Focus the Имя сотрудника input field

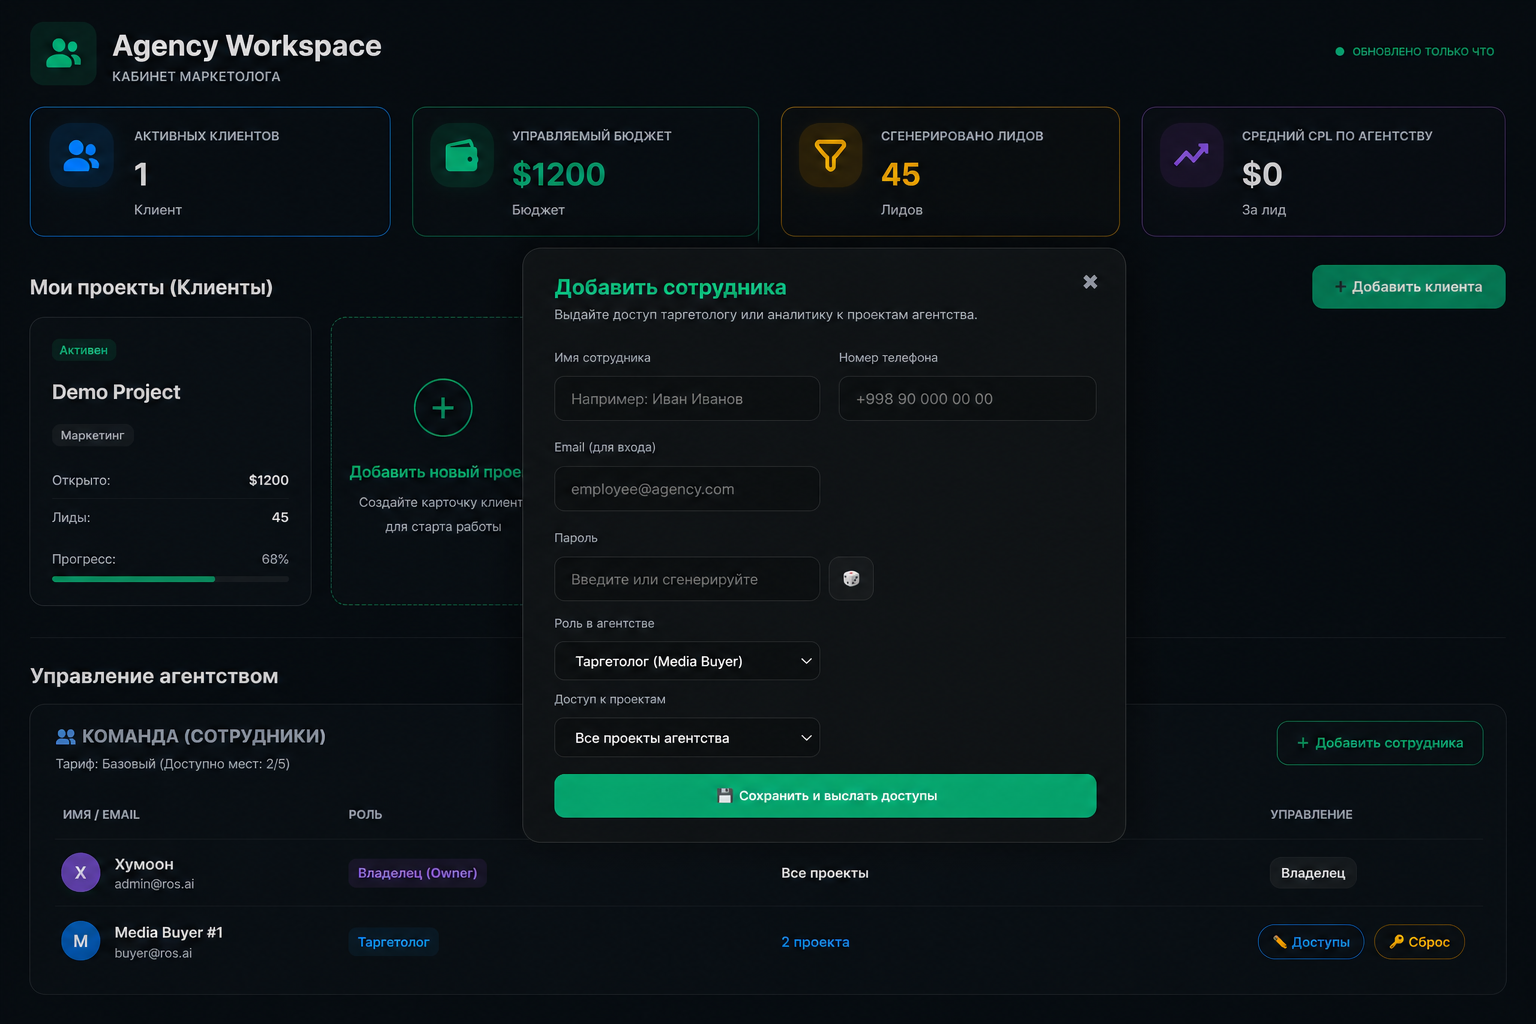tap(687, 399)
